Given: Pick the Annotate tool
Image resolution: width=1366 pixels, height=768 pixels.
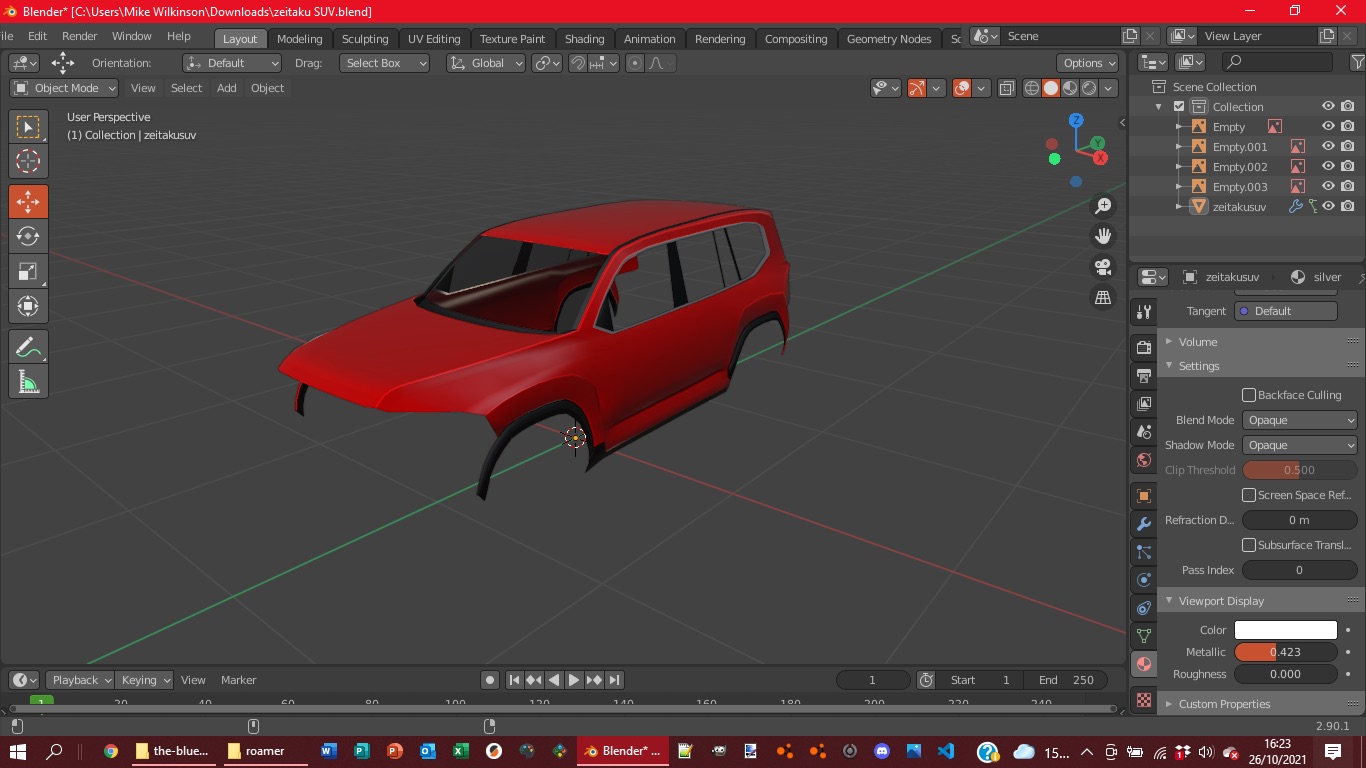Looking at the screenshot, I should (x=28, y=347).
